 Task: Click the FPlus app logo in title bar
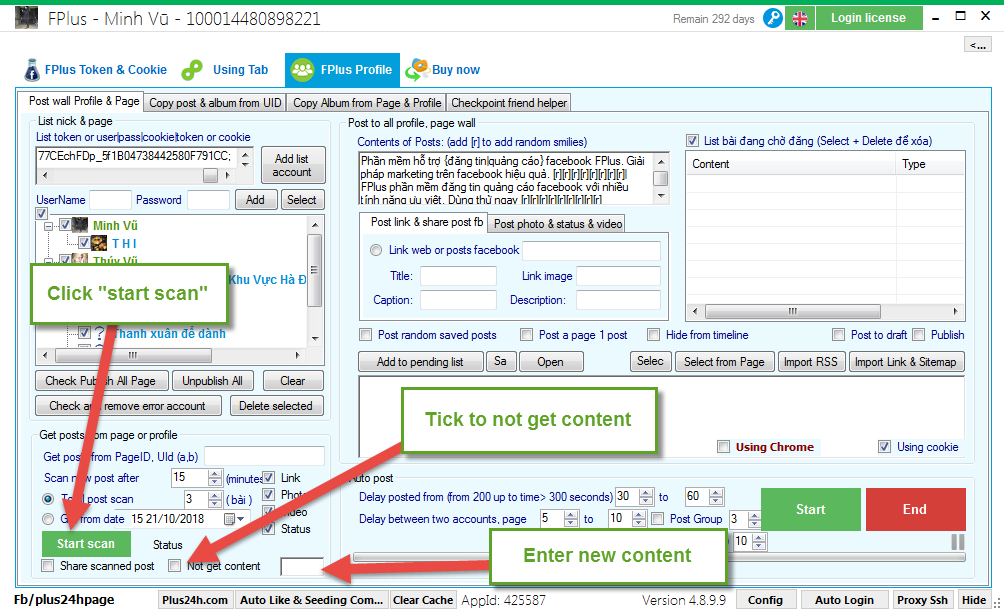coord(26,17)
